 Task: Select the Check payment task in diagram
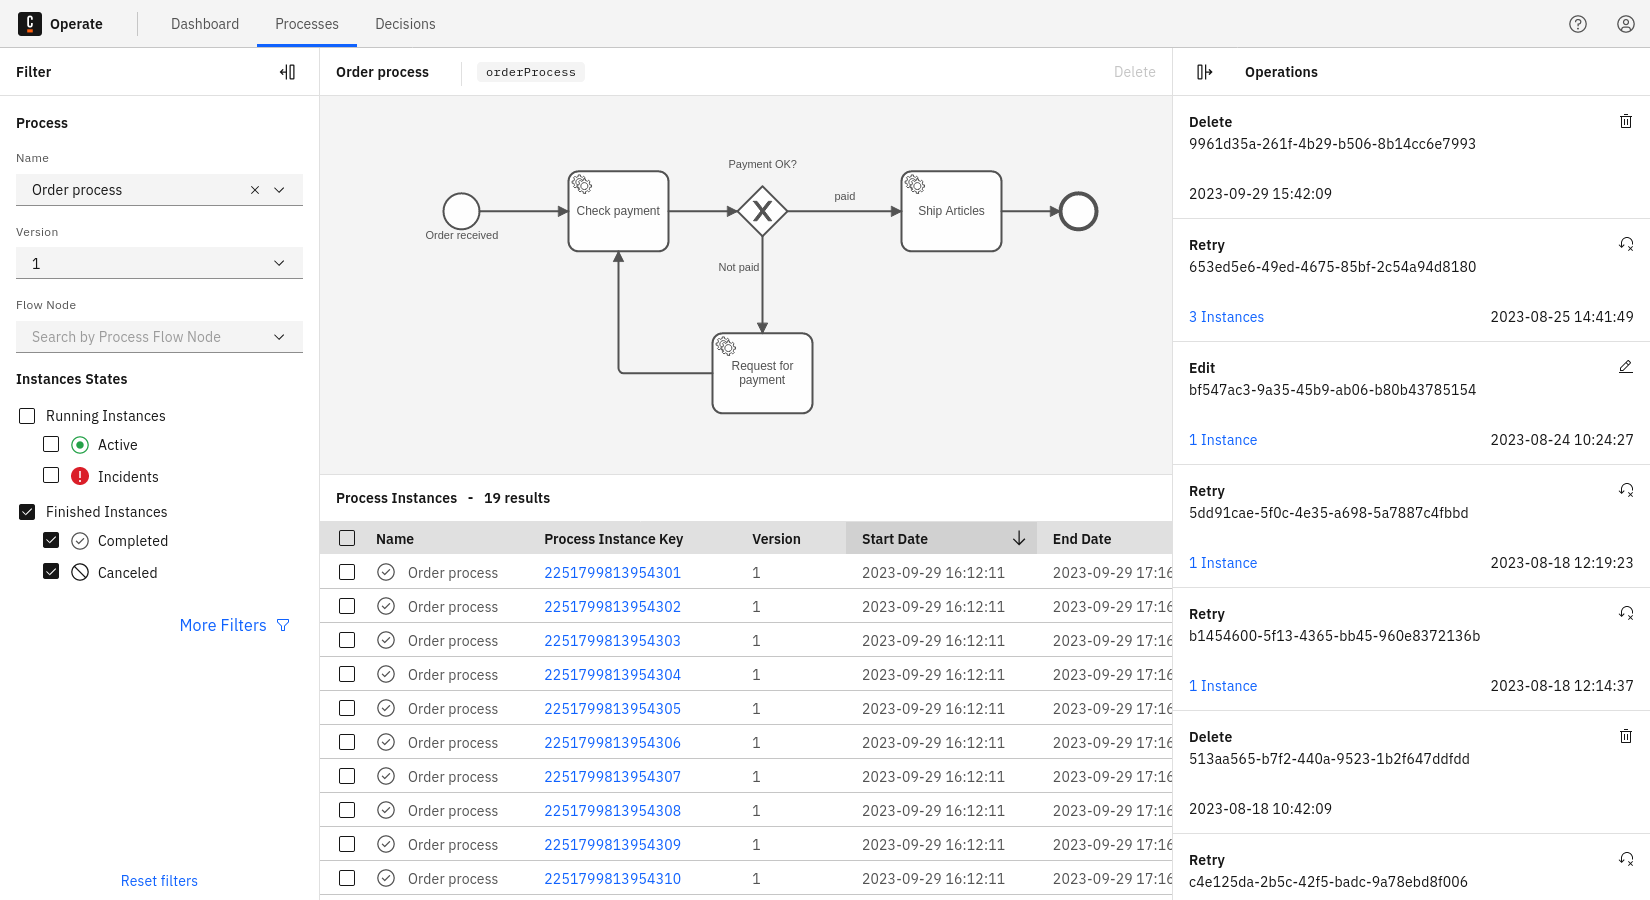click(x=618, y=211)
